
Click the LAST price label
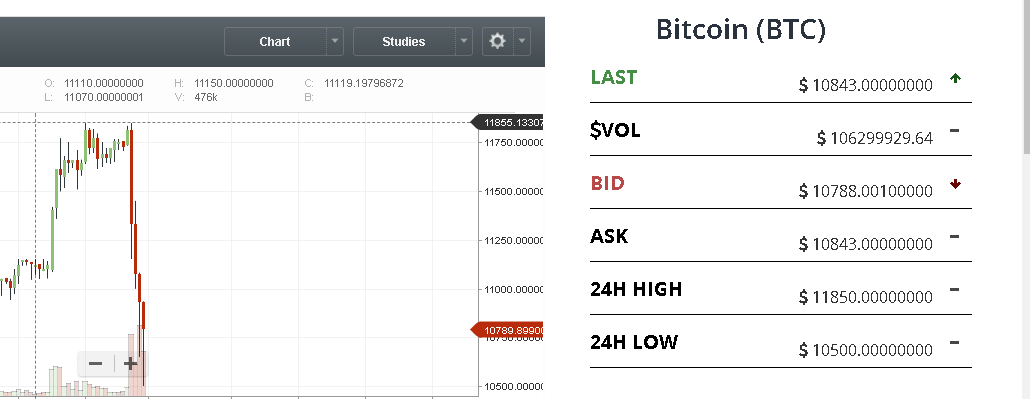pos(614,78)
